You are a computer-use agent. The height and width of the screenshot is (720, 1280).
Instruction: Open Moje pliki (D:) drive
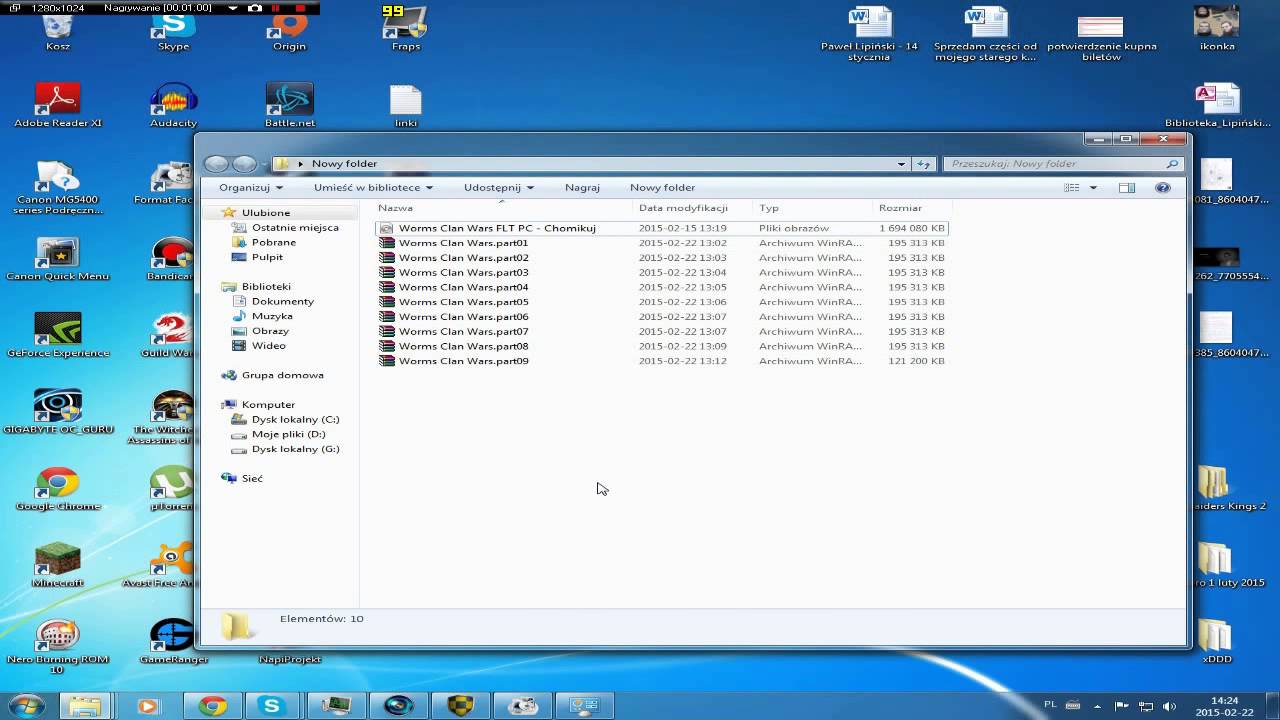pyautogui.click(x=288, y=434)
